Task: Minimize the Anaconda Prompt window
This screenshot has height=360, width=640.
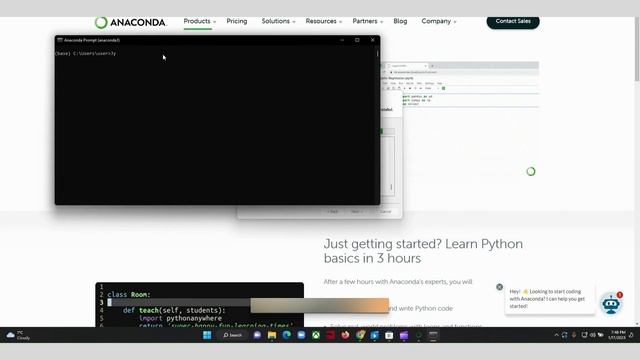Action: 342,40
